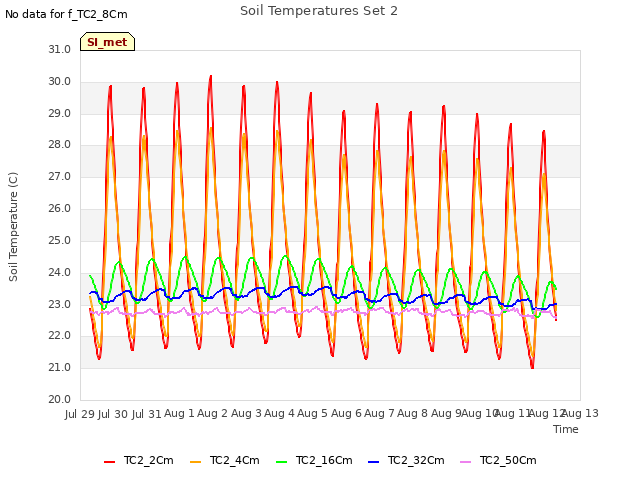Click the 29.0 y-axis tick label
Image resolution: width=640 pixels, height=480 pixels.
click(x=60, y=113)
